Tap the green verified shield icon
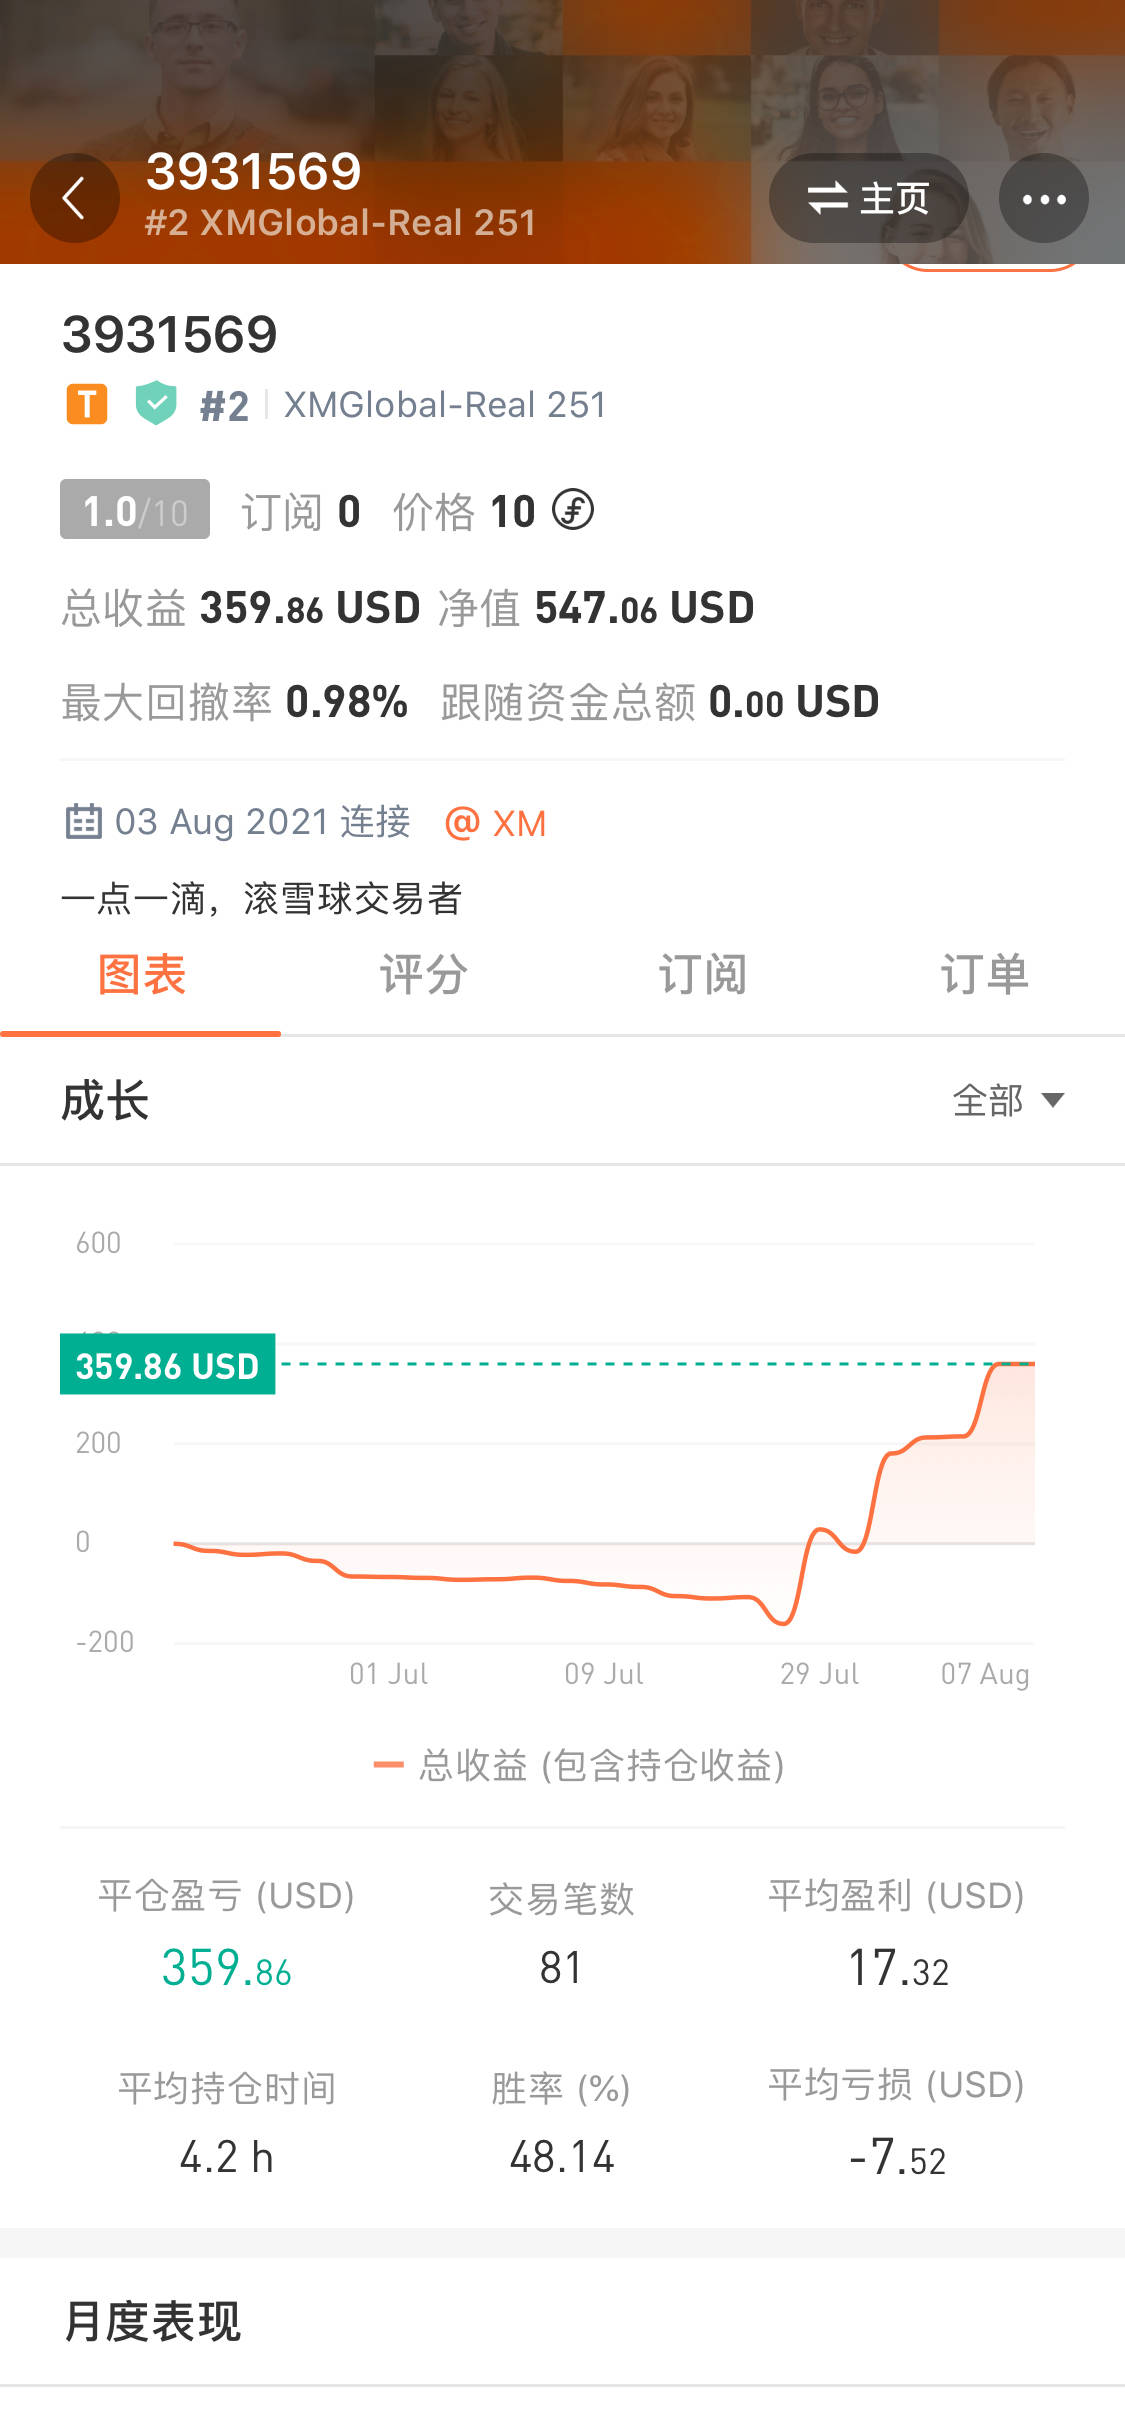 coord(156,403)
